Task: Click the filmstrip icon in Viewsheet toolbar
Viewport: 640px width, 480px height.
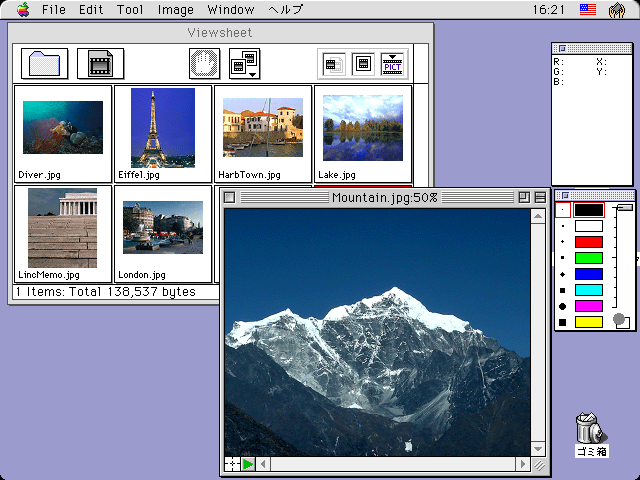Action: (100, 64)
